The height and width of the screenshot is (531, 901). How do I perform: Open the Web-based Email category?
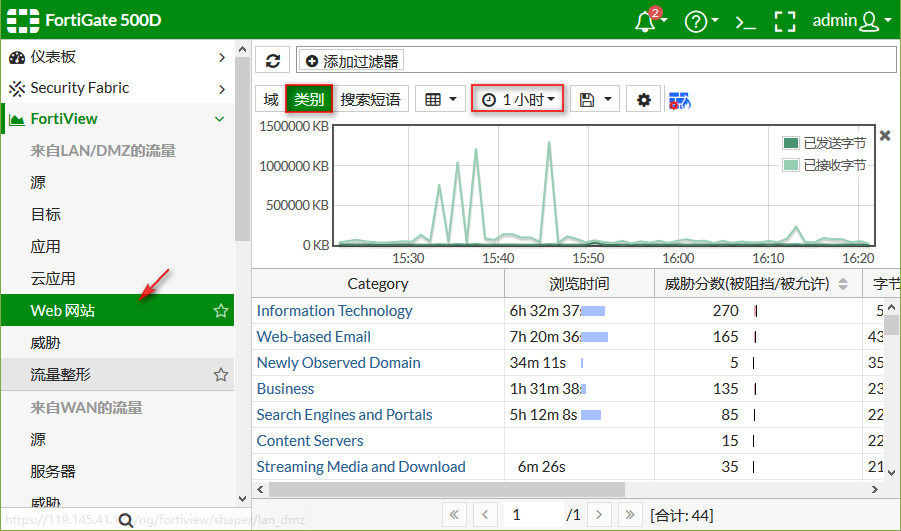pyautogui.click(x=314, y=337)
